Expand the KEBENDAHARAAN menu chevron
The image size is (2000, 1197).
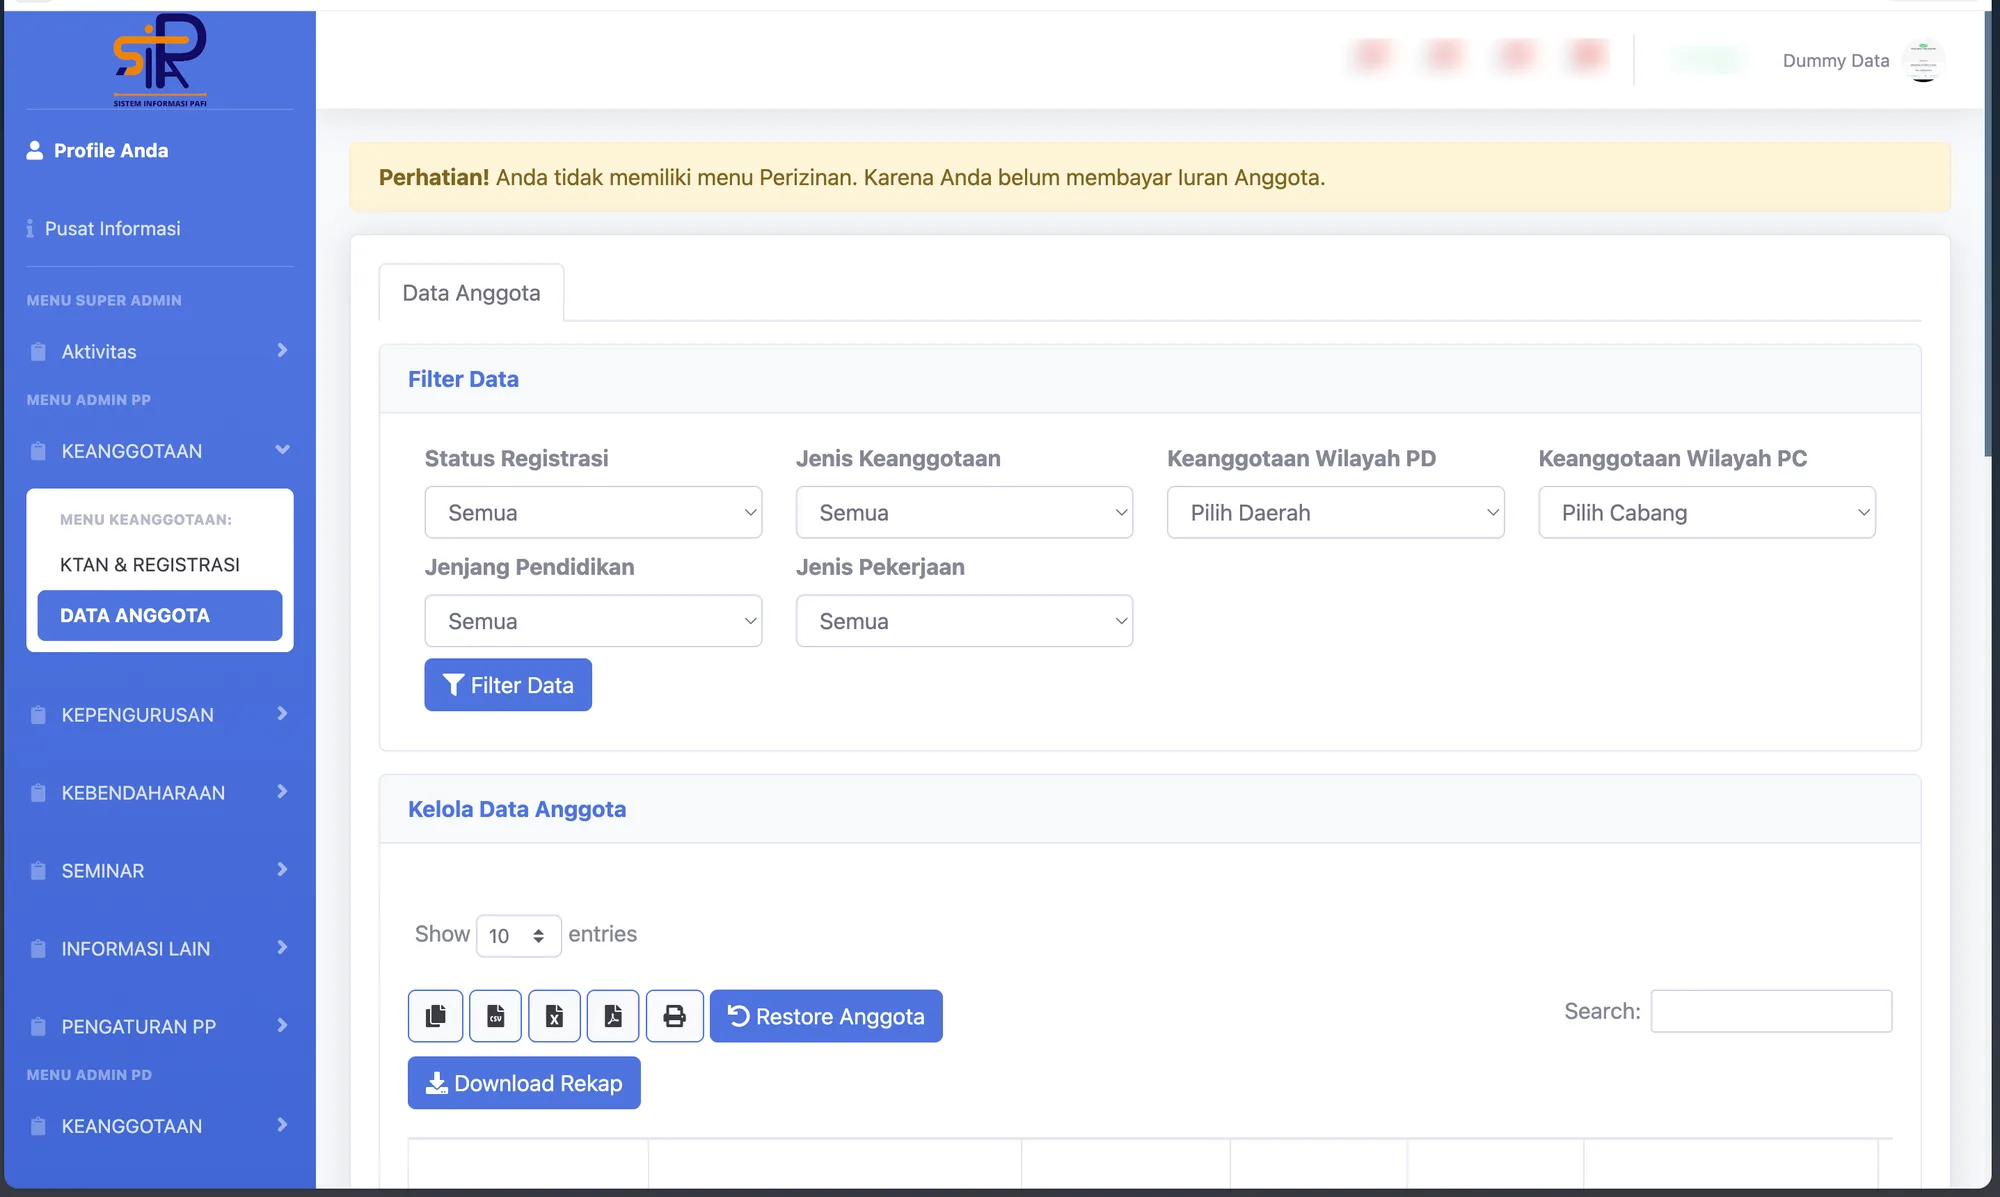pos(282,792)
